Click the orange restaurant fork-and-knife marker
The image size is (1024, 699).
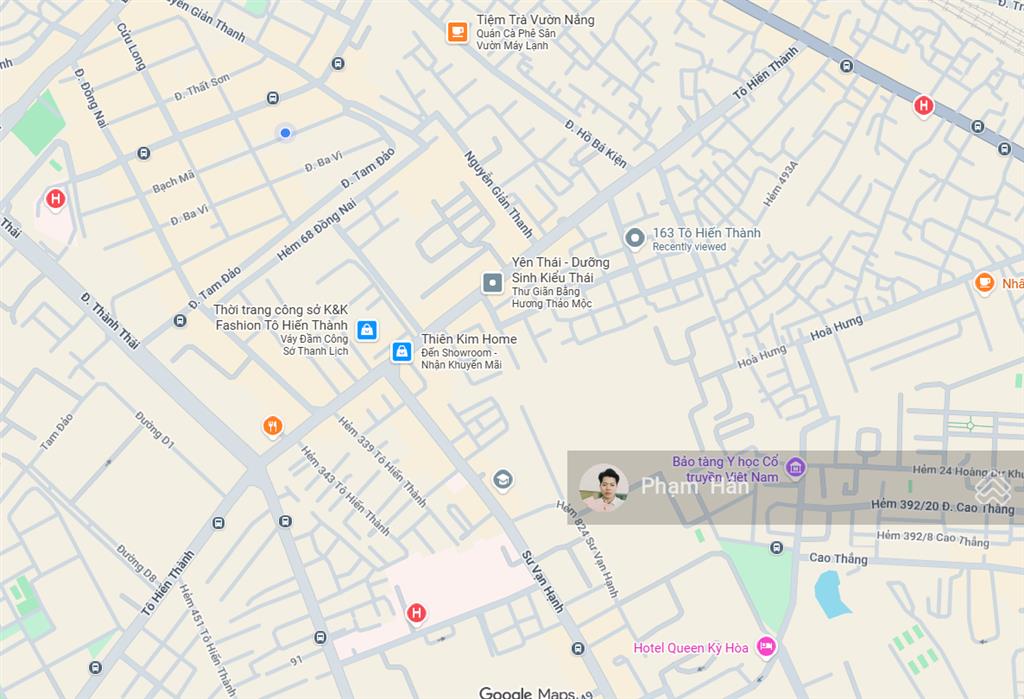tap(273, 427)
